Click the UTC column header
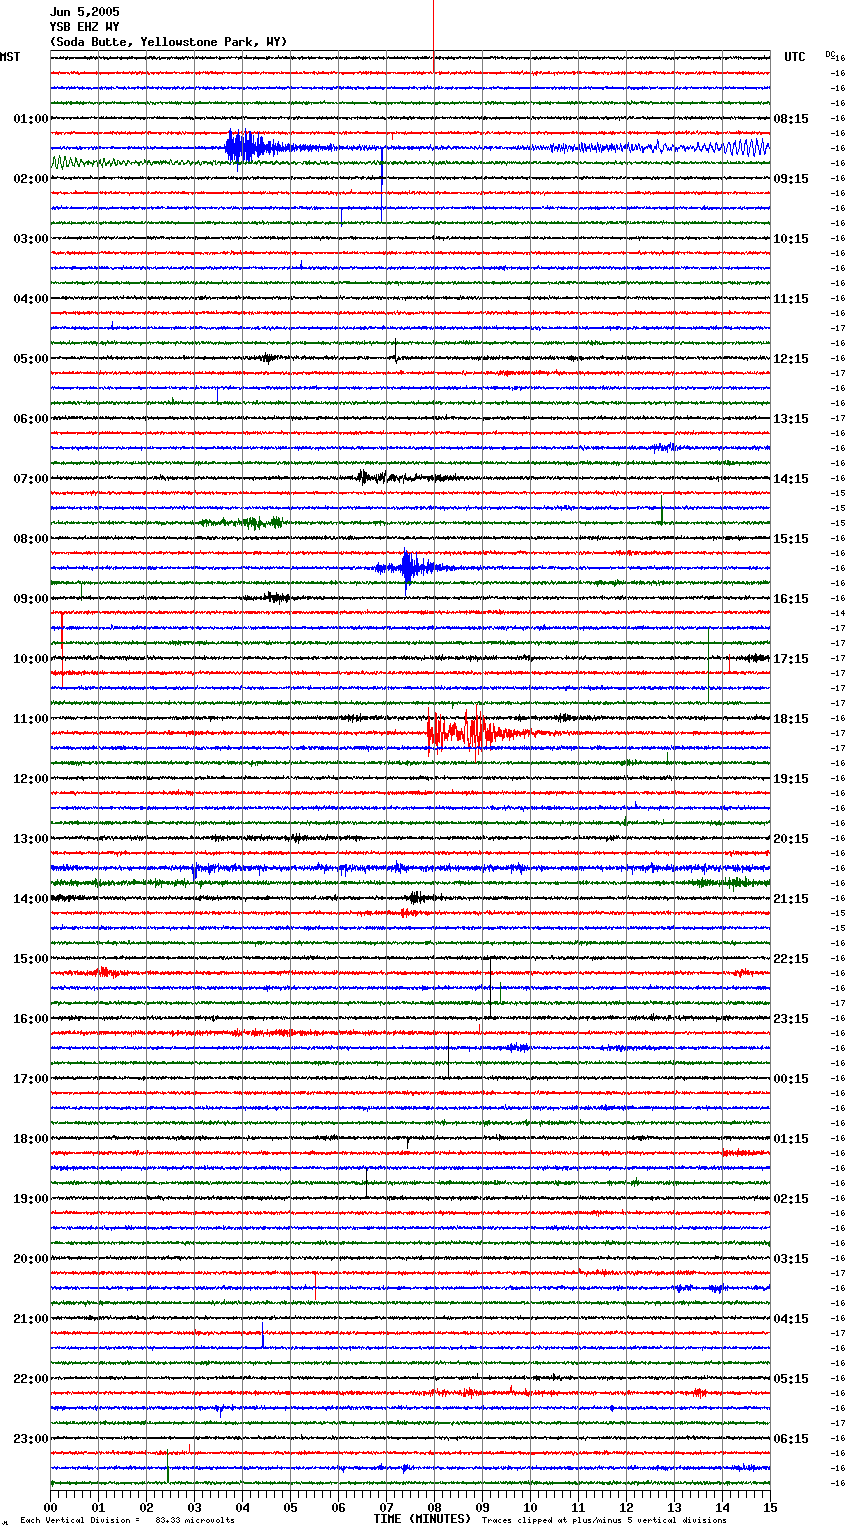The image size is (850, 1534). tap(795, 57)
